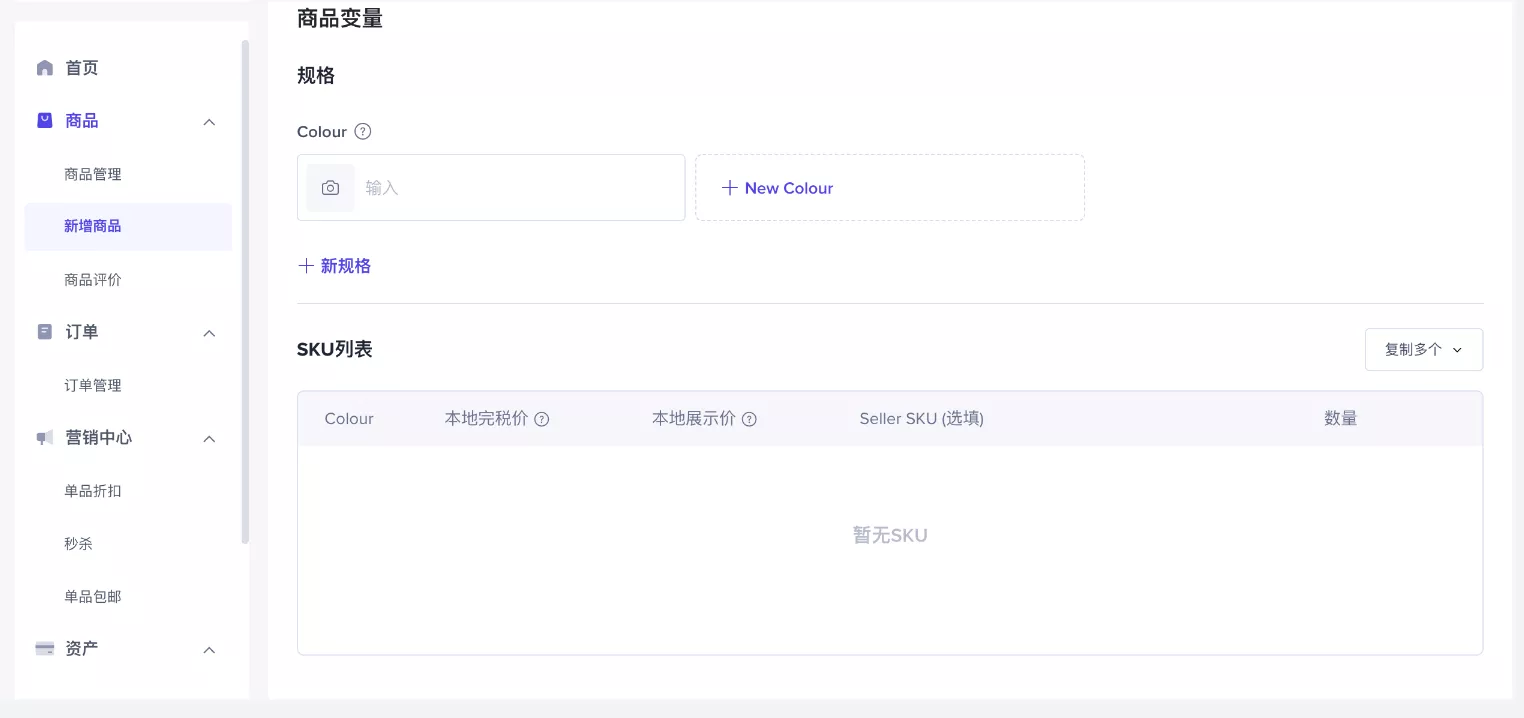
Task: Click the sidebar vertical scrollbar
Action: click(x=246, y=292)
